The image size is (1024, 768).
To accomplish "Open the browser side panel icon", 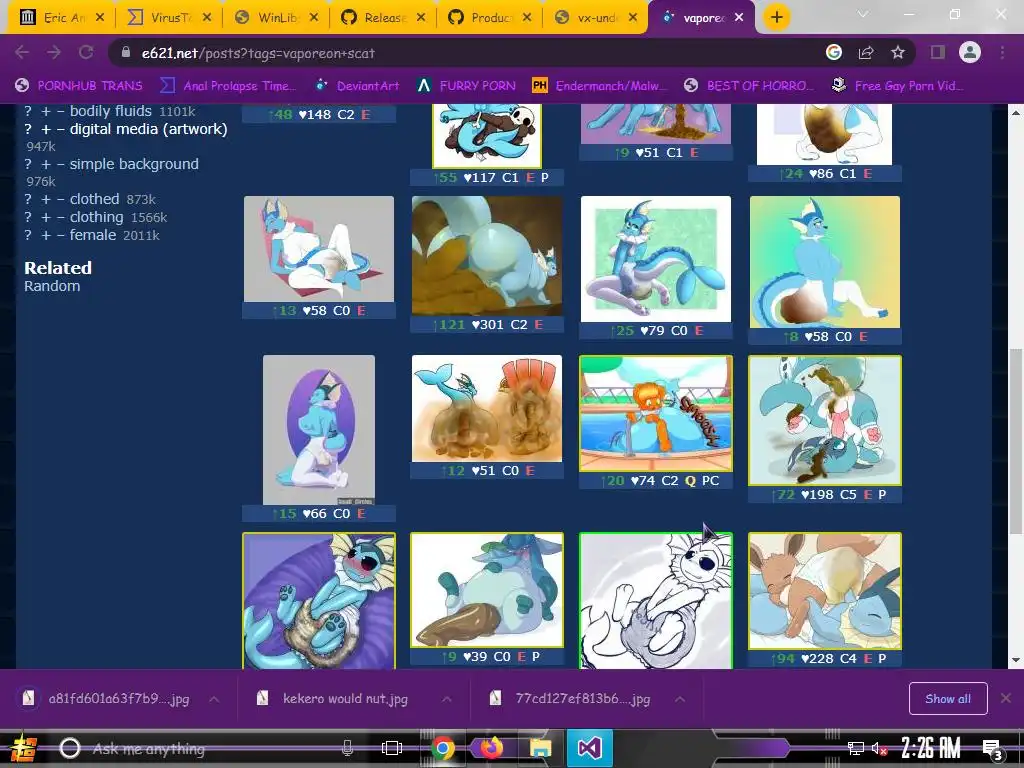I will click(938, 52).
